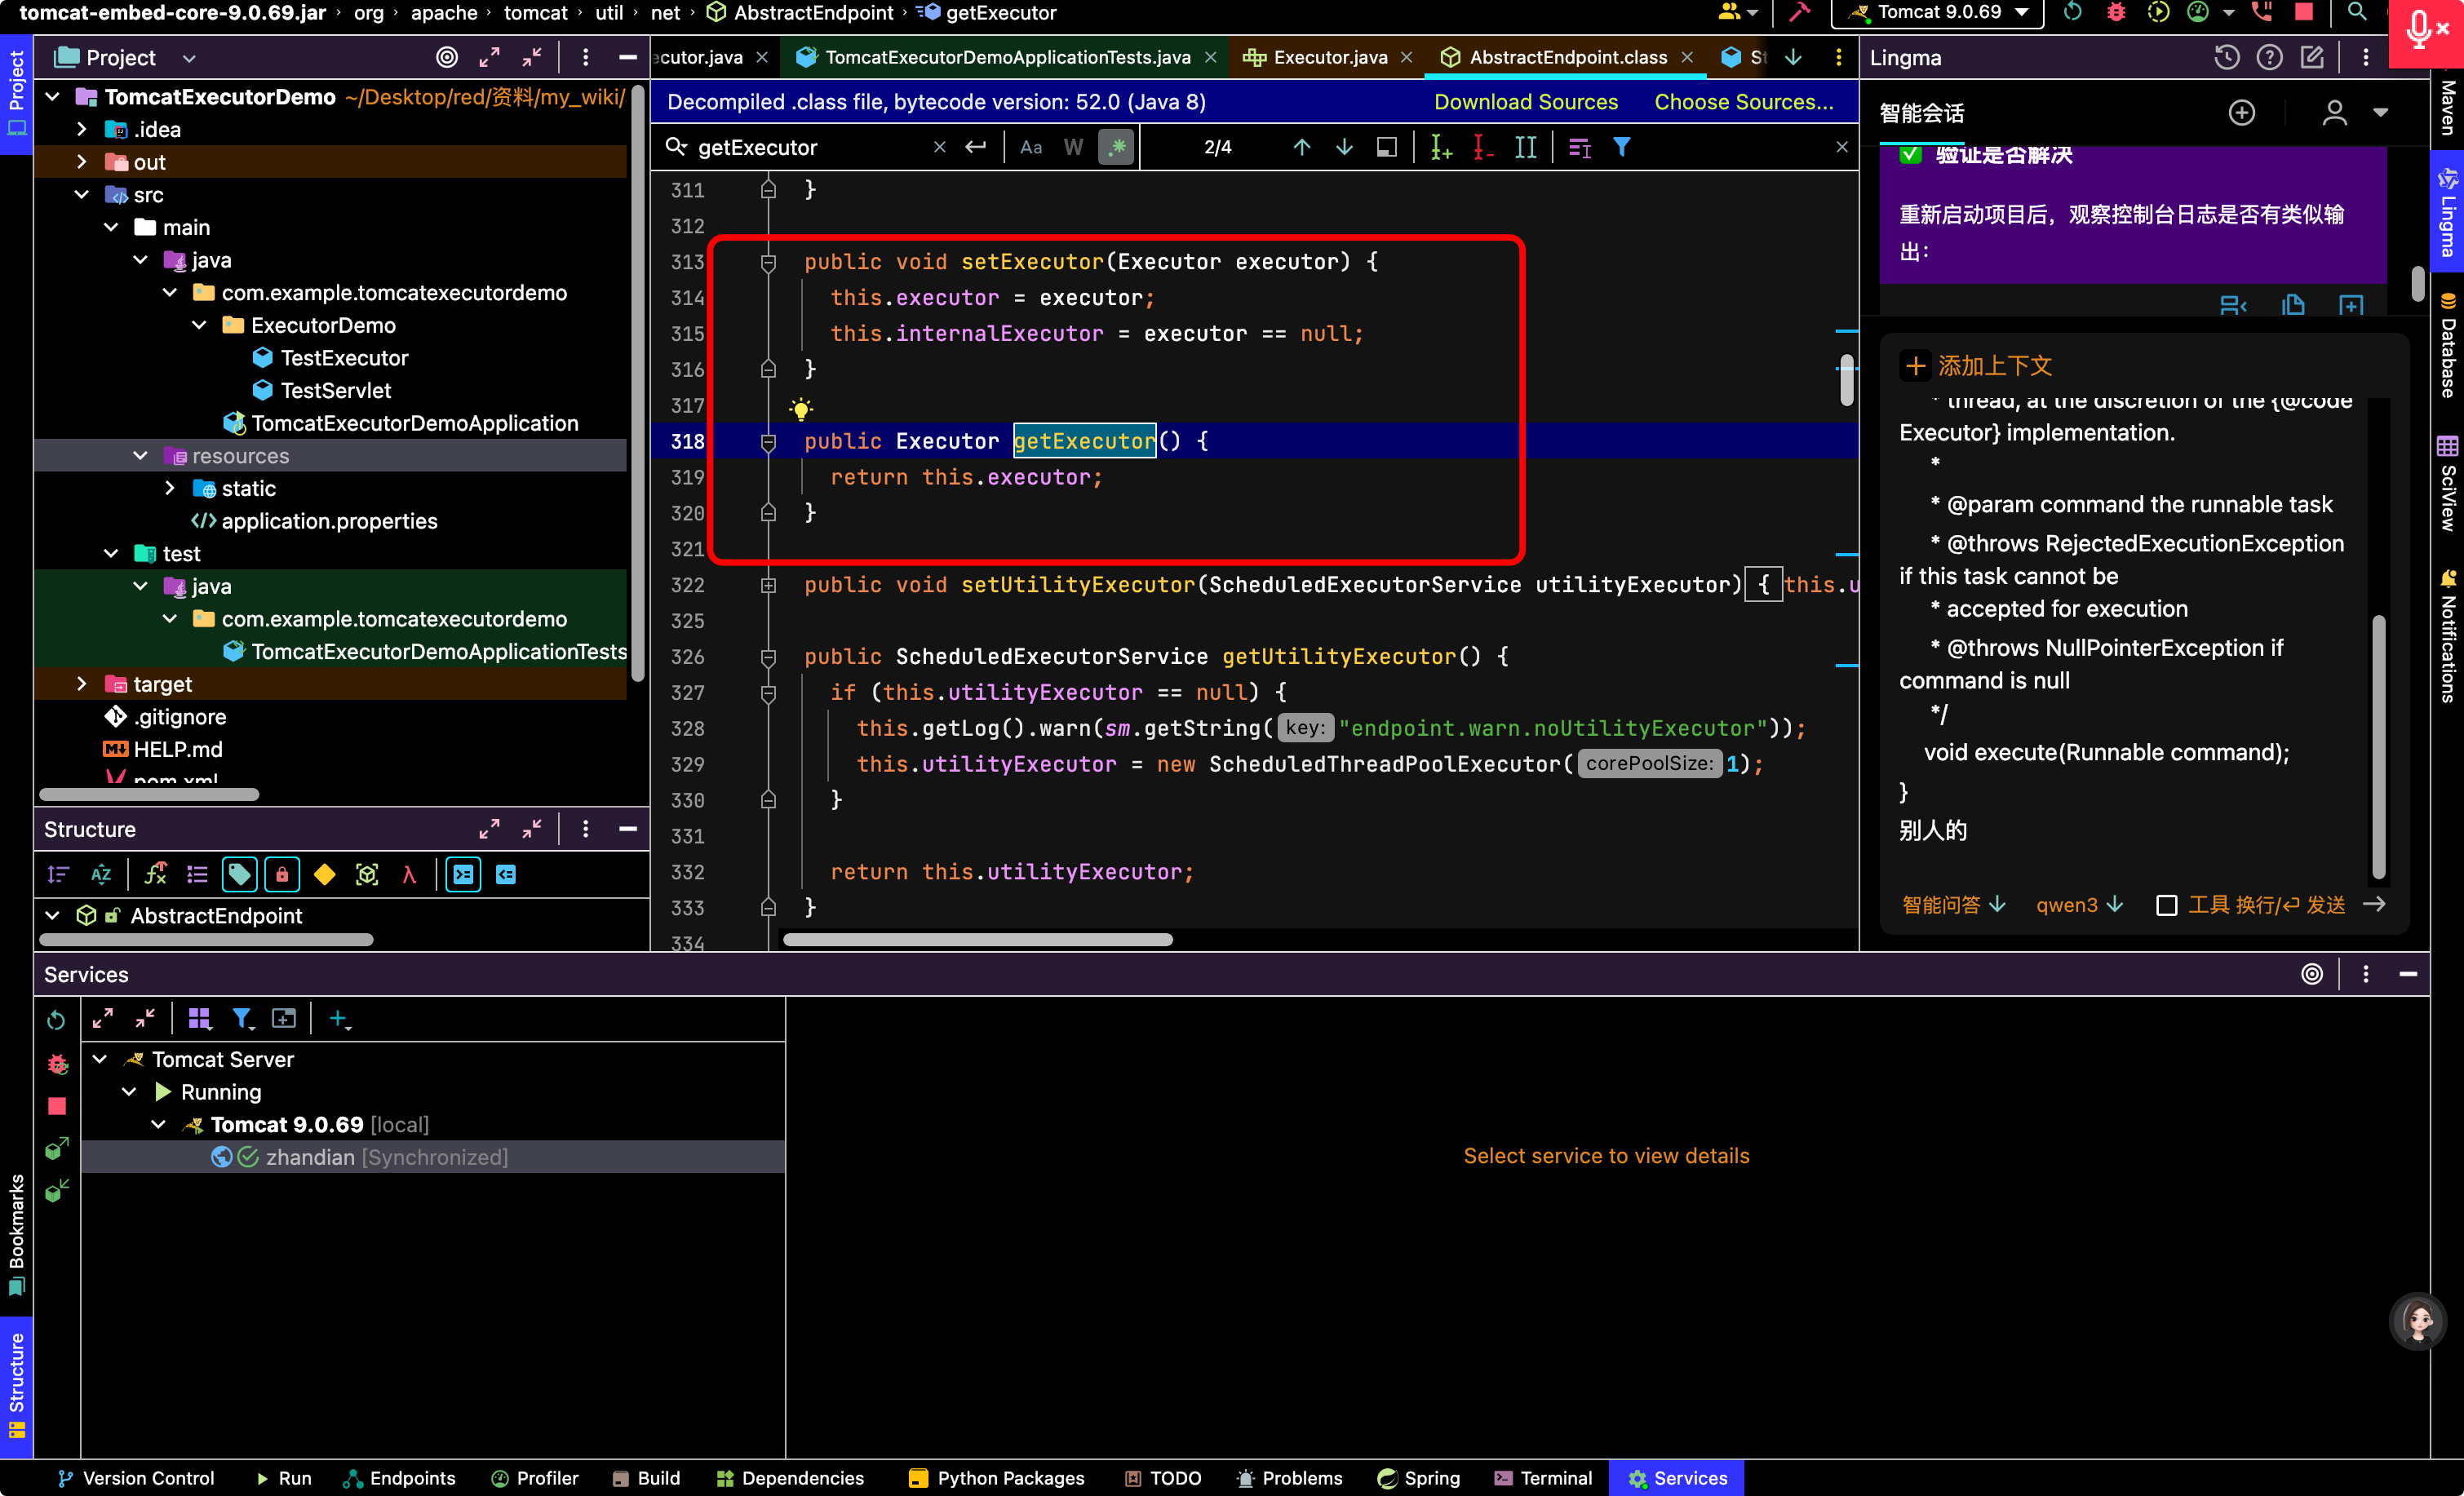
Task: Open the Version Control tool window
Action: 136,1480
